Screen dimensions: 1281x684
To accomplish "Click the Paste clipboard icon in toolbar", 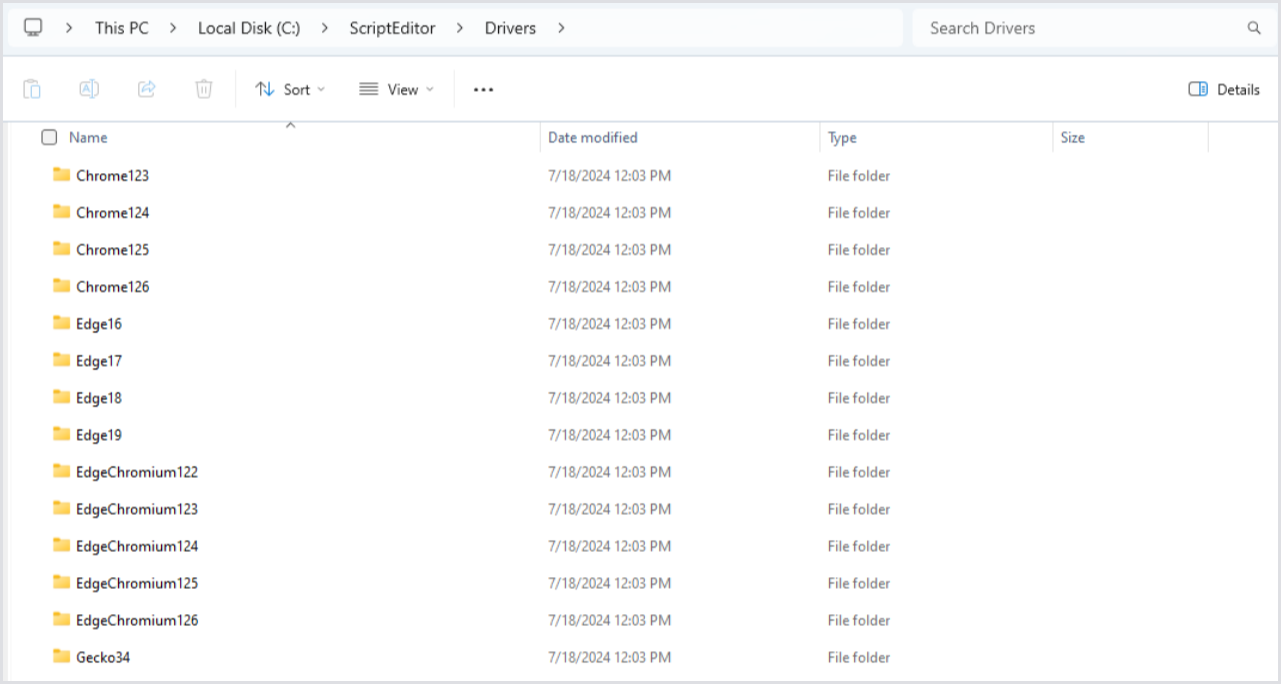I will [x=32, y=89].
